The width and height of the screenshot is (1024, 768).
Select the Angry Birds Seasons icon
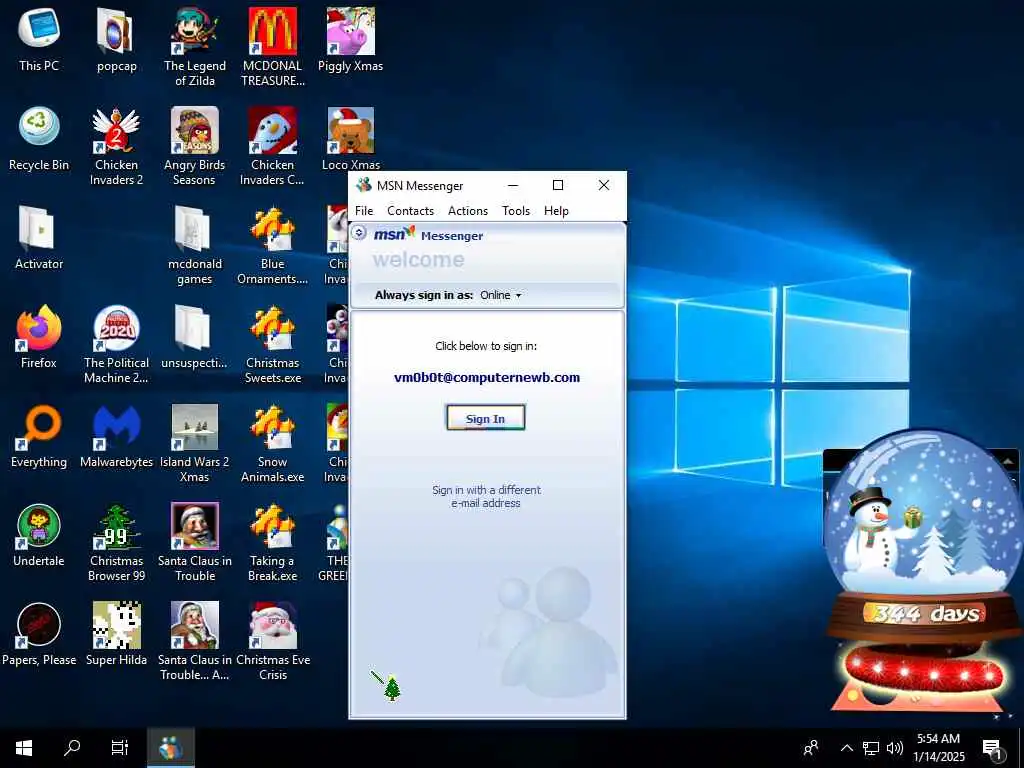(195, 146)
